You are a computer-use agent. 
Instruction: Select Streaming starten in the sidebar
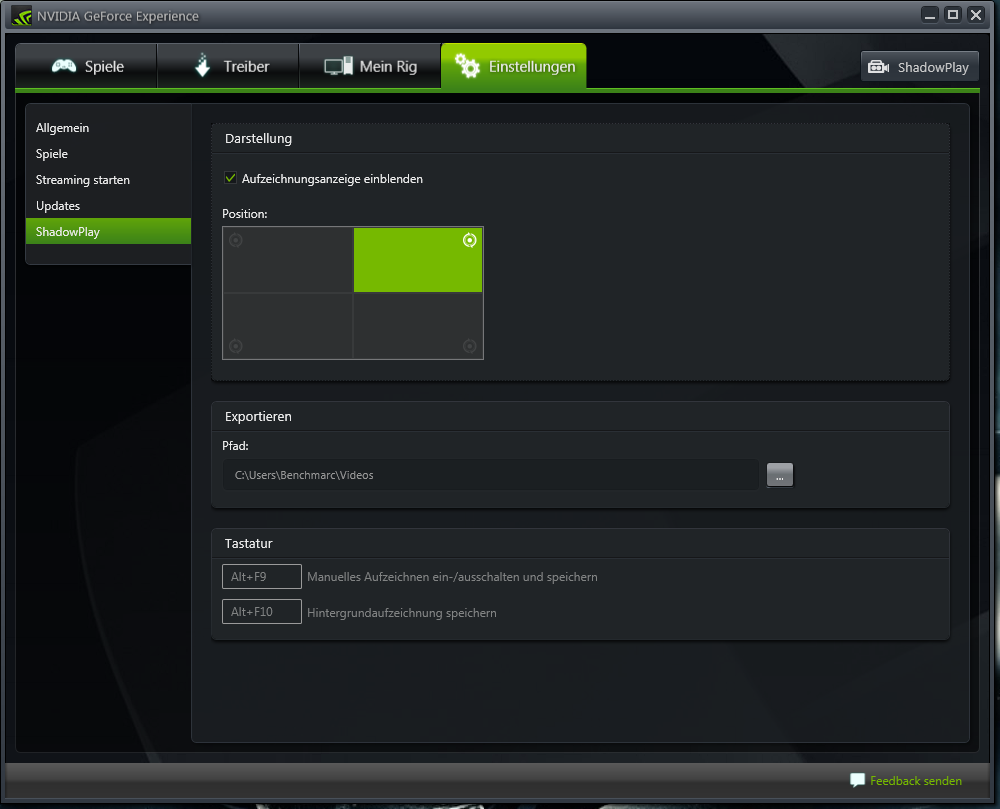[82, 180]
